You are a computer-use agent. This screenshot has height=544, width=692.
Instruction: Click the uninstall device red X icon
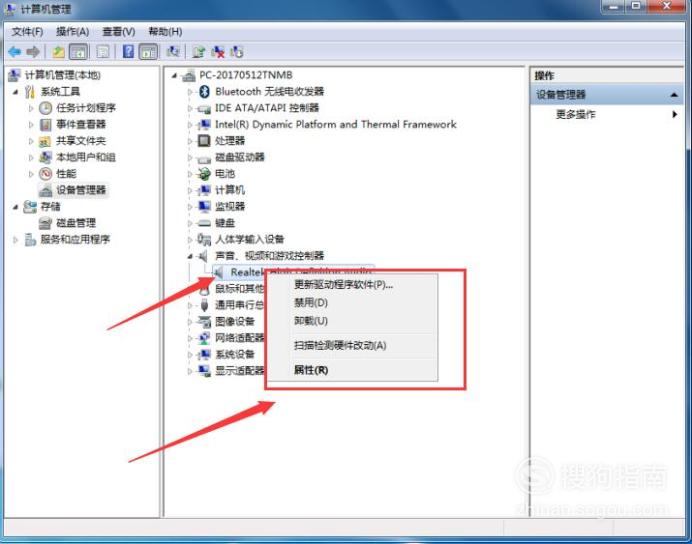pos(218,52)
